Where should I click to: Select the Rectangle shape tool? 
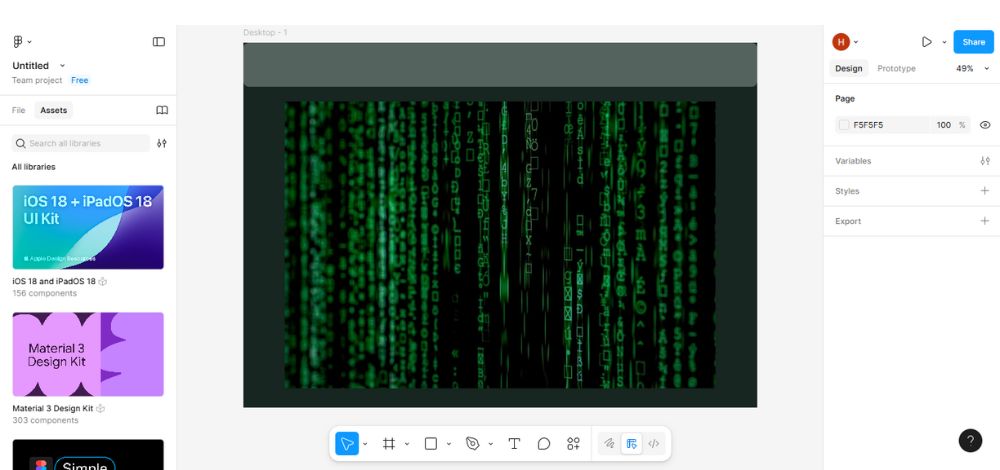point(431,444)
